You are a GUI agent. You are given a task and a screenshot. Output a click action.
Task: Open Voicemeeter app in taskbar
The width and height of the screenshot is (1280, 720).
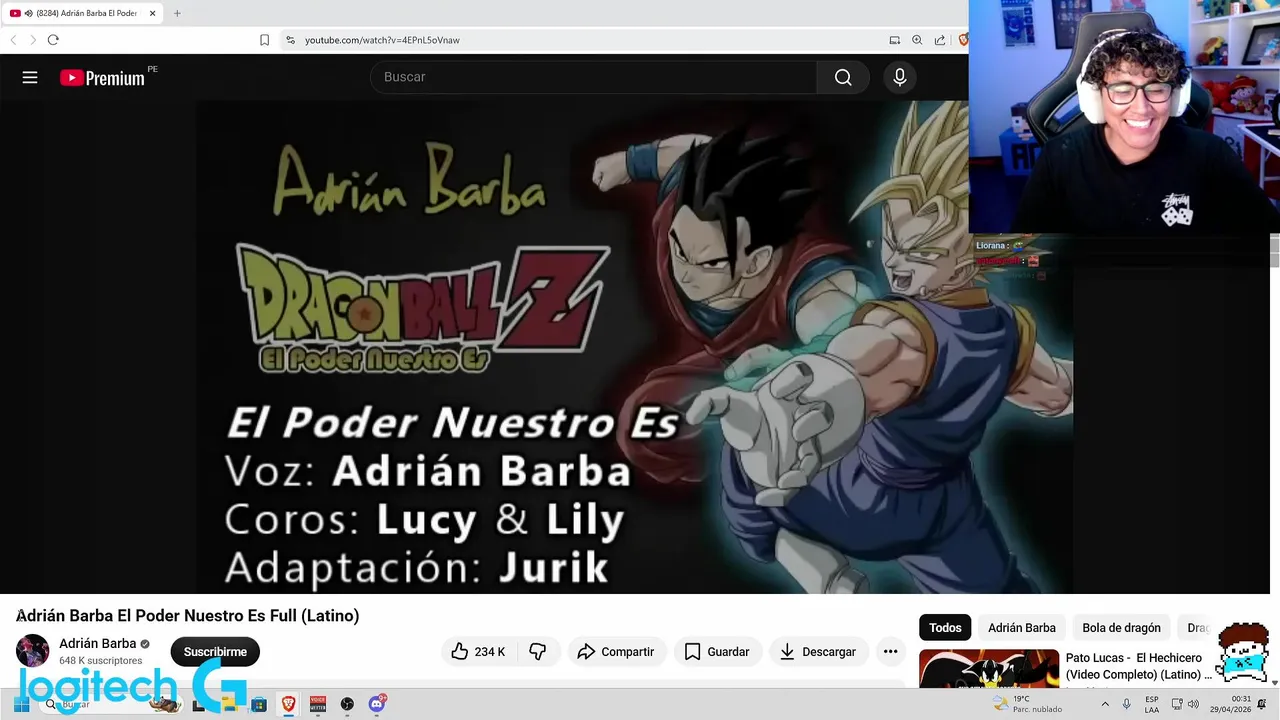click(x=318, y=705)
